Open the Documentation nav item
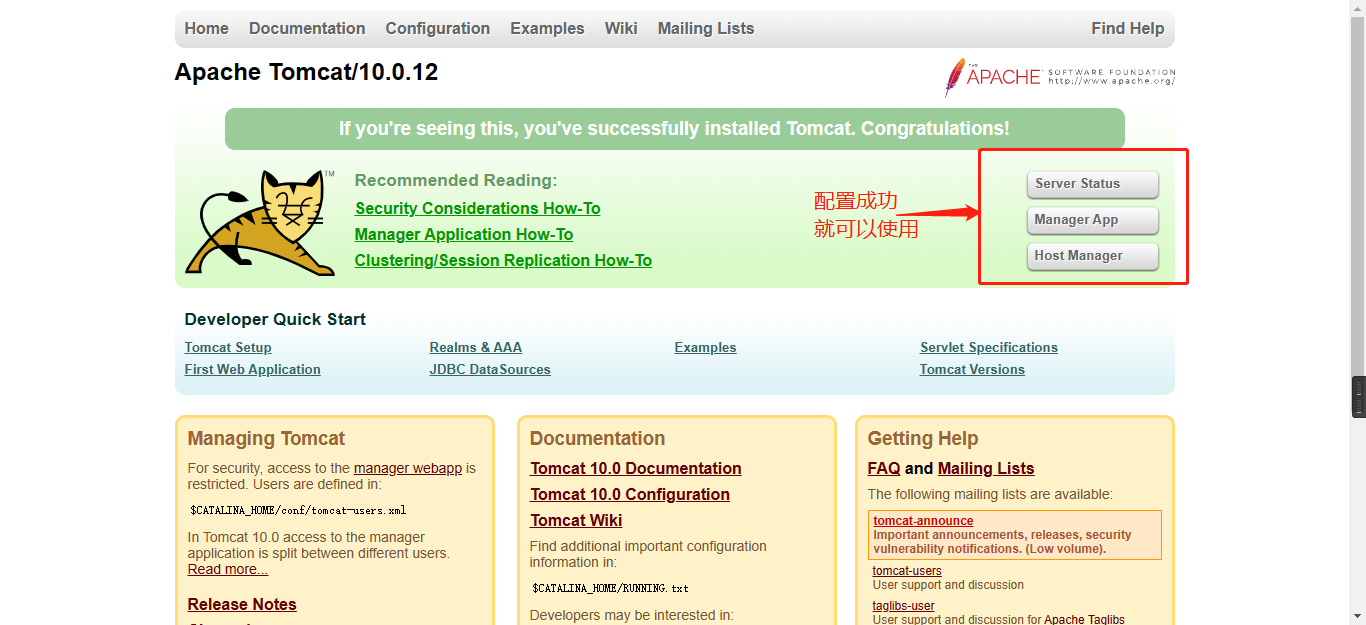The width and height of the screenshot is (1366, 625). coord(307,28)
